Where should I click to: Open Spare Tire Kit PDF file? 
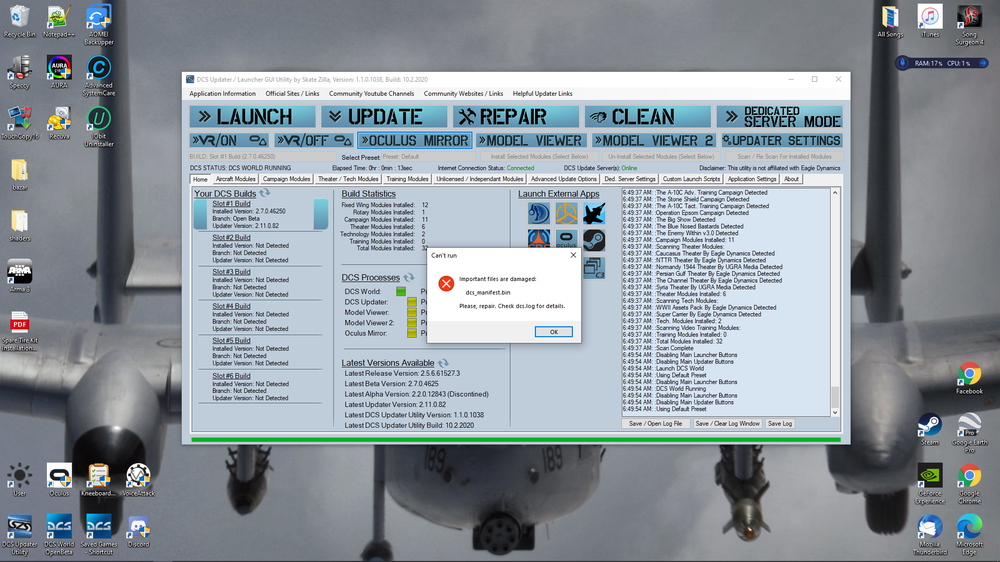pos(19,331)
